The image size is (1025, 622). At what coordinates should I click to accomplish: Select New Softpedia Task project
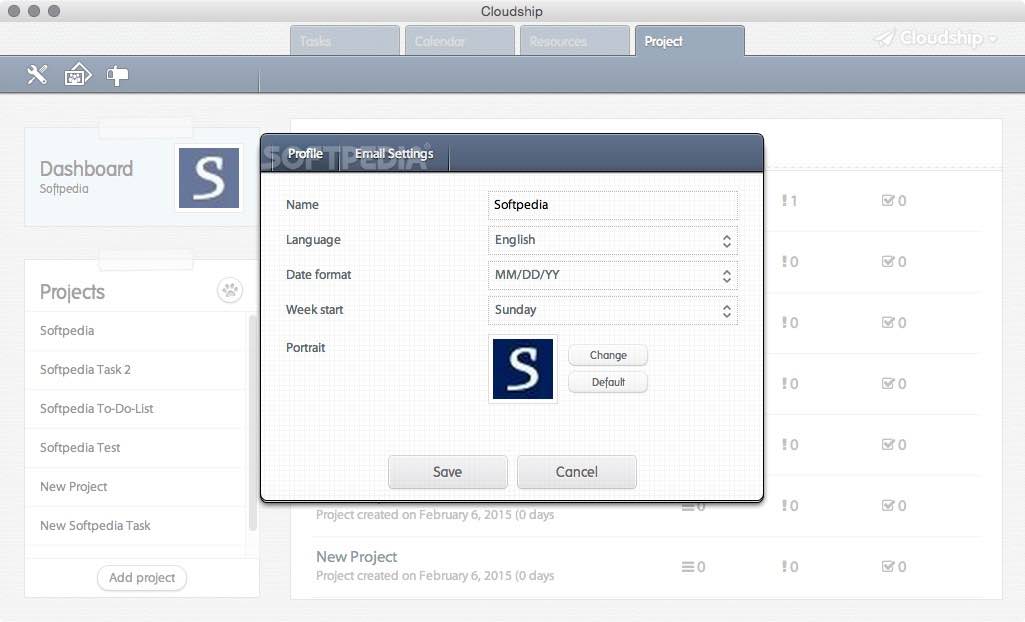136,526
